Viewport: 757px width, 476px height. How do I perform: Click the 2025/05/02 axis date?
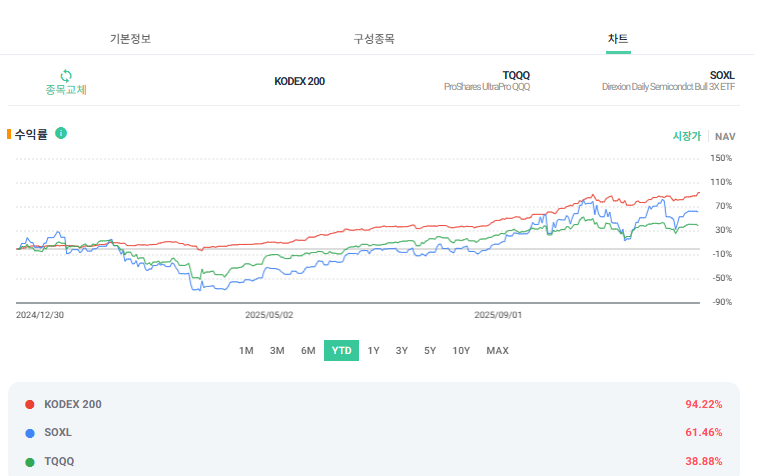(x=269, y=315)
